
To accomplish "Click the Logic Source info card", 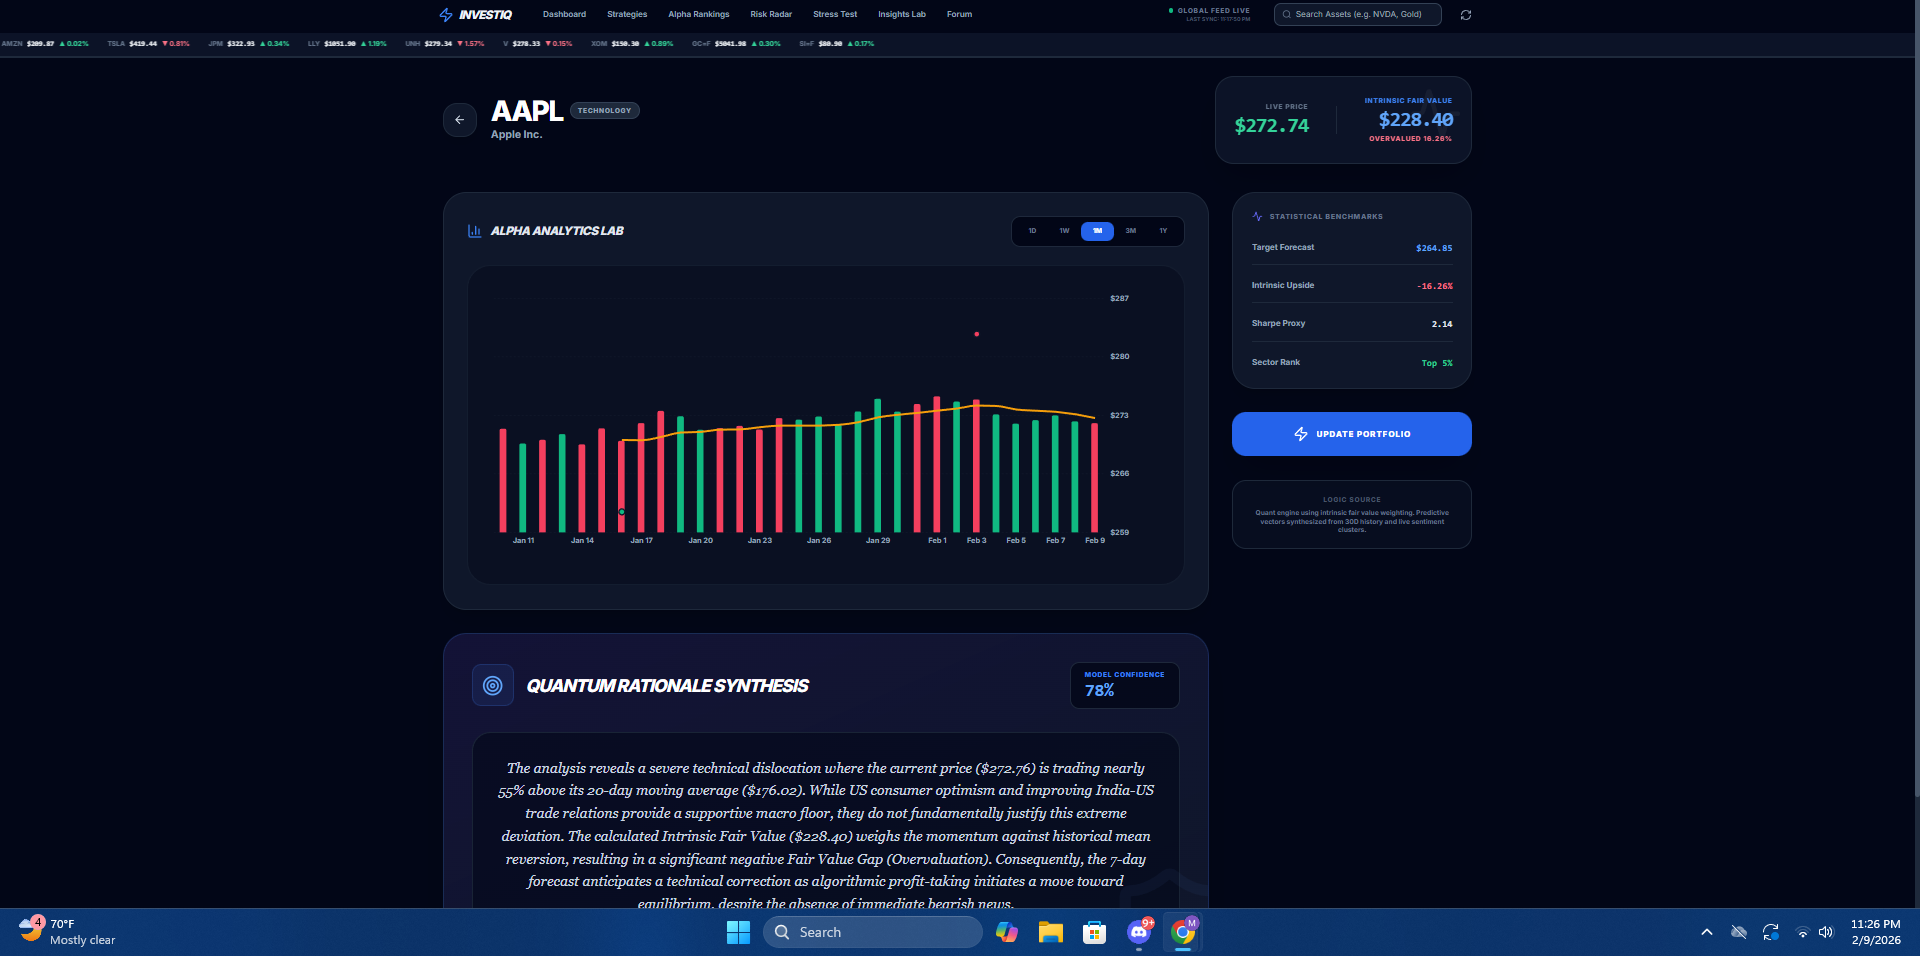I will coord(1352,514).
